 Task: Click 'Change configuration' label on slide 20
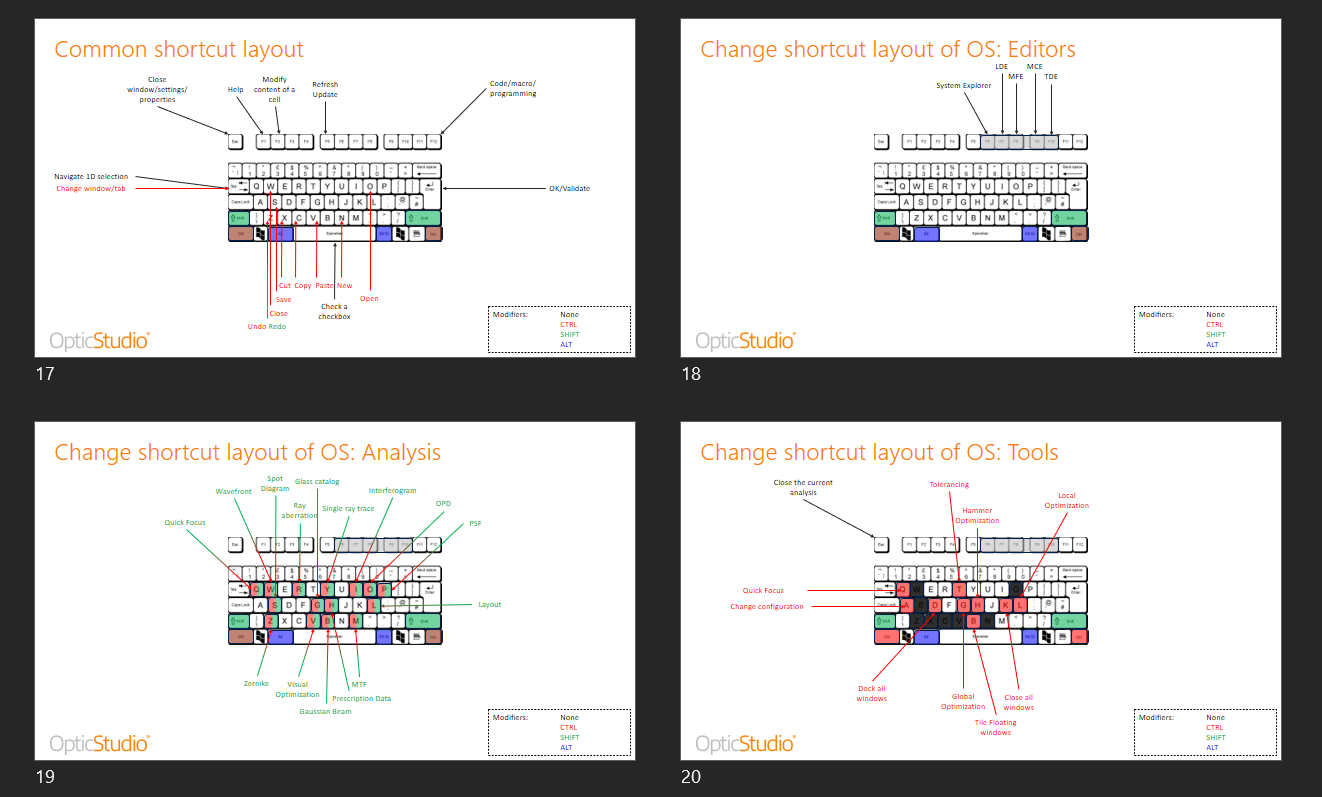[766, 606]
